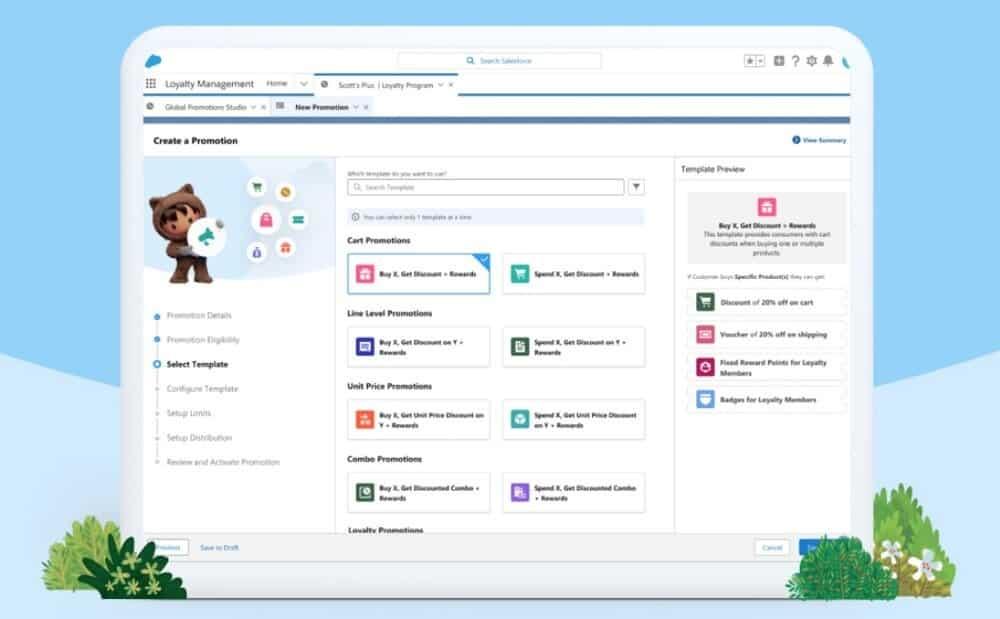Click points icon beside Fixed Reward Points

pyautogui.click(x=705, y=367)
